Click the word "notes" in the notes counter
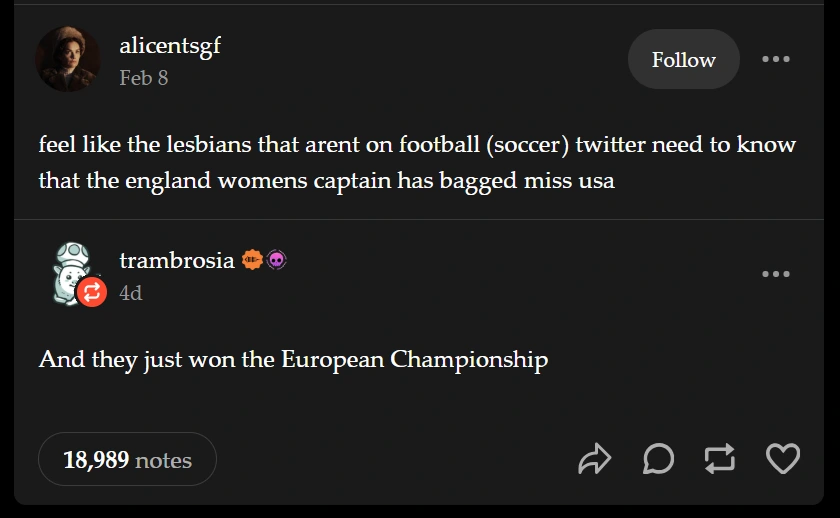840x518 pixels. (163, 460)
